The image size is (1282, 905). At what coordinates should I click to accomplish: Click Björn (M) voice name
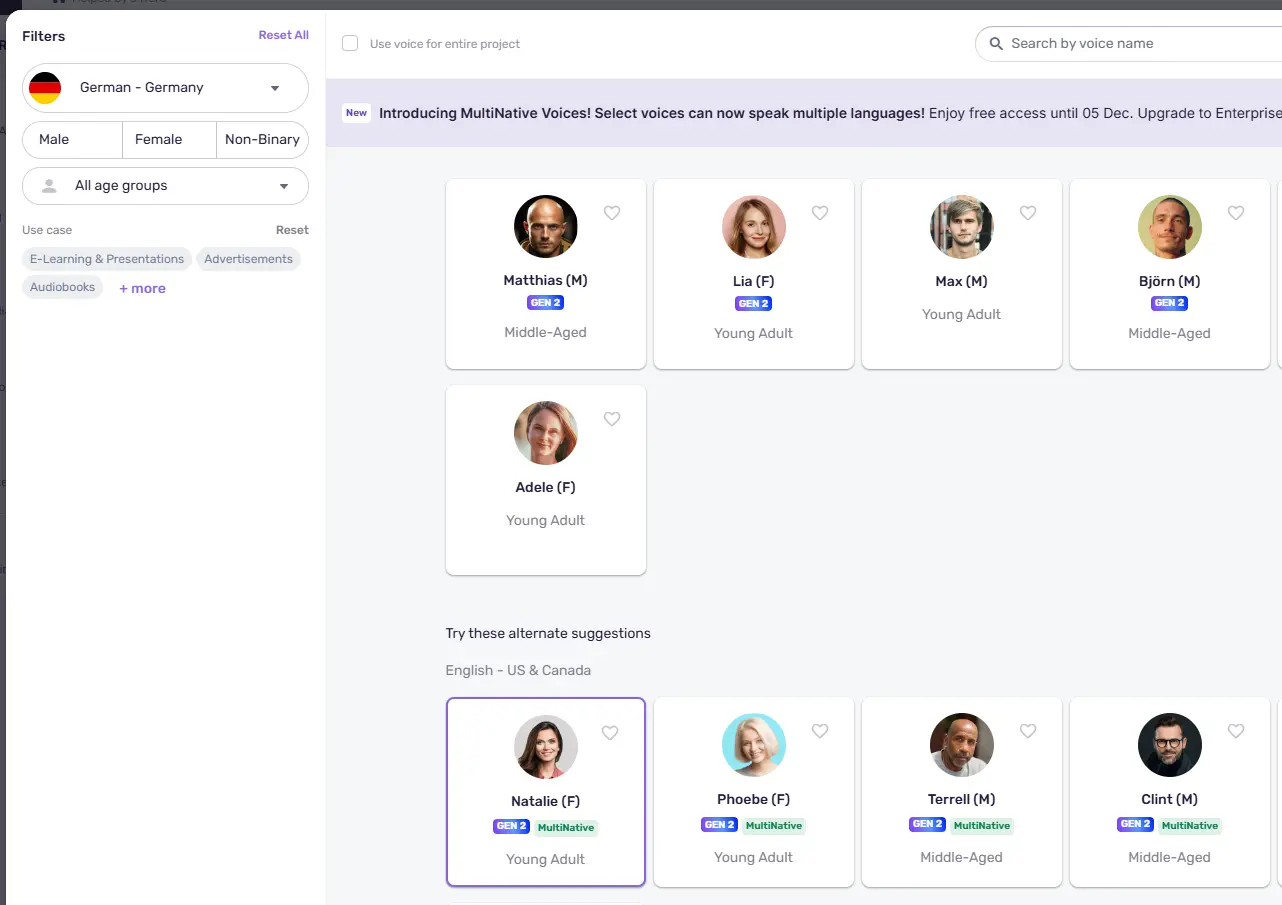tap(1170, 281)
